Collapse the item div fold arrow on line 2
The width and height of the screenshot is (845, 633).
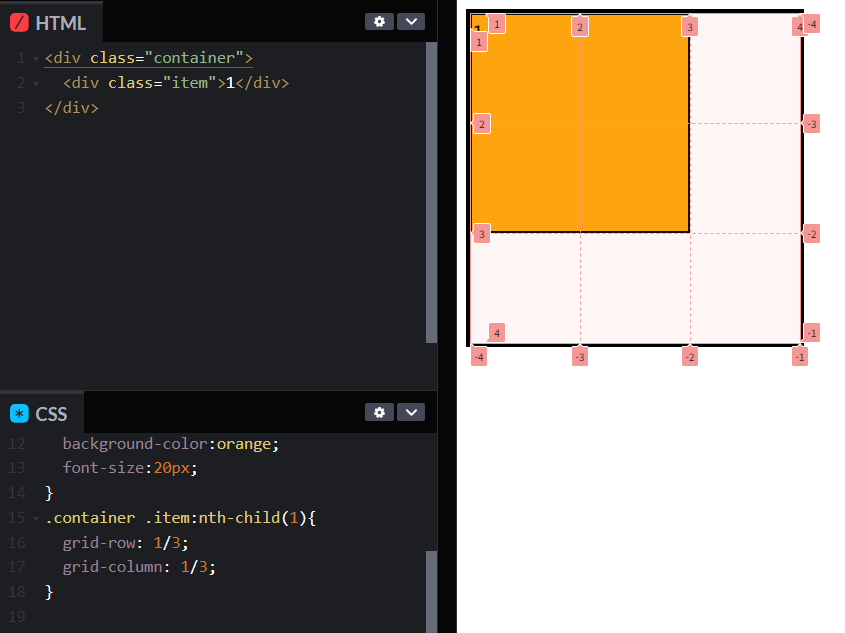pyautogui.click(x=36, y=84)
